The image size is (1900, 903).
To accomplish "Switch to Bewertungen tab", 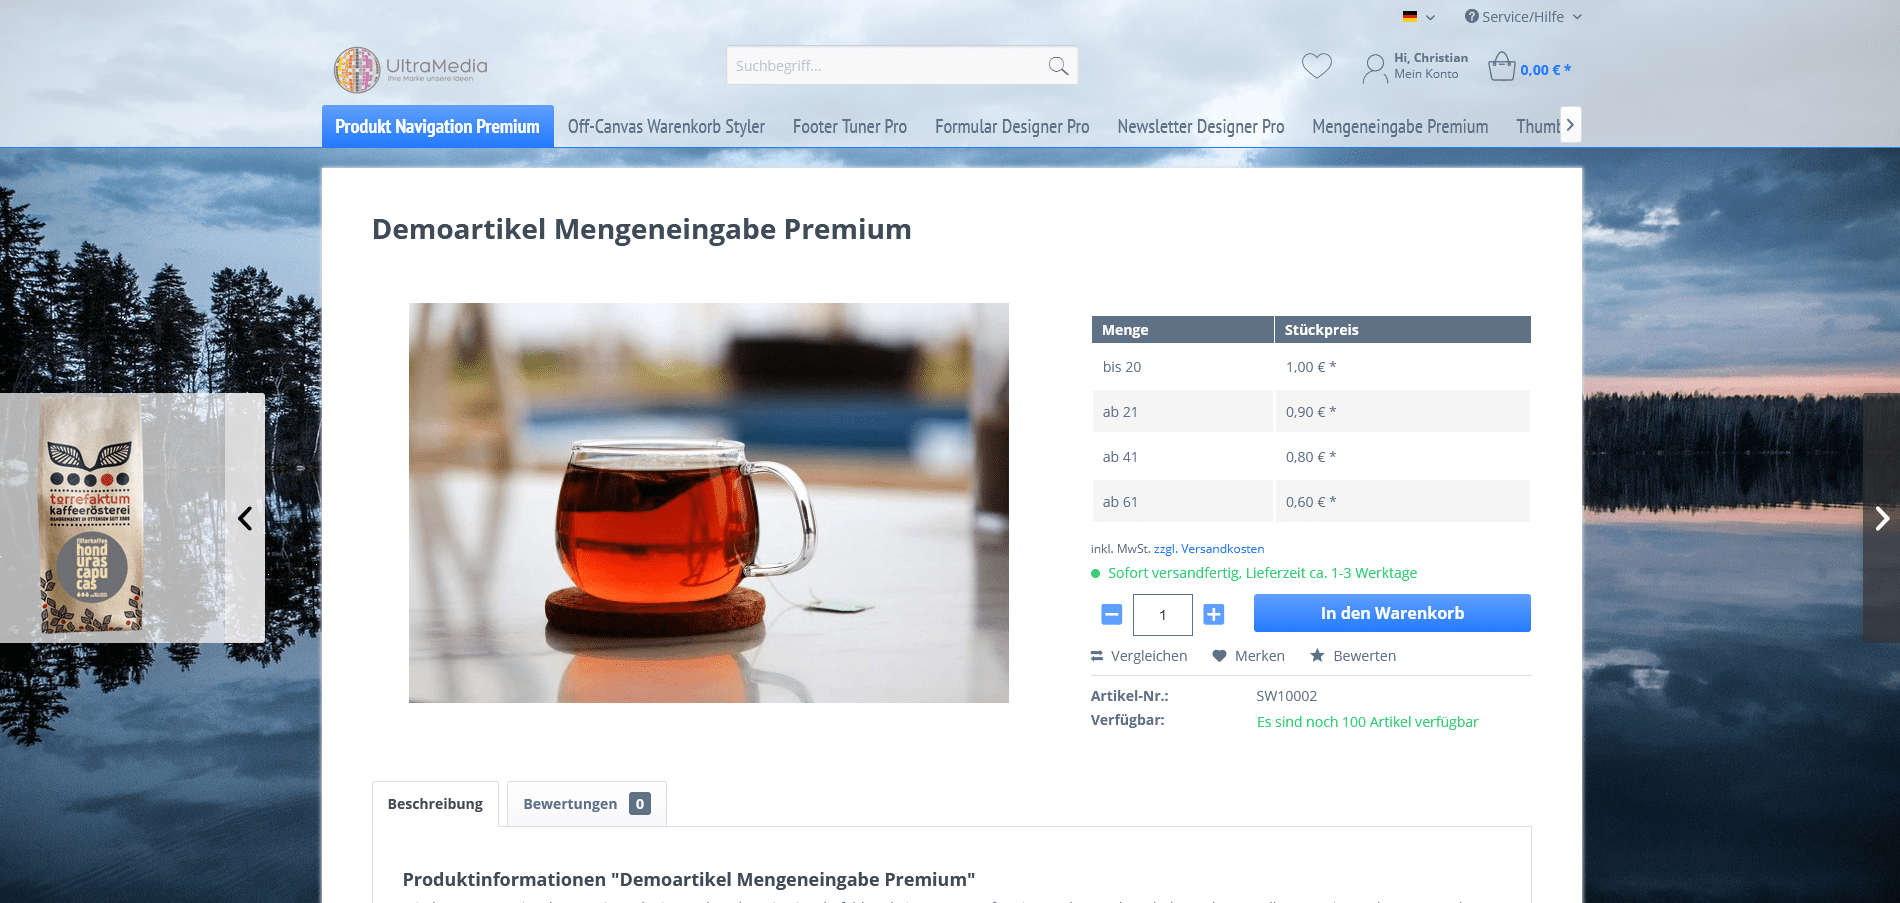I will pos(587,804).
